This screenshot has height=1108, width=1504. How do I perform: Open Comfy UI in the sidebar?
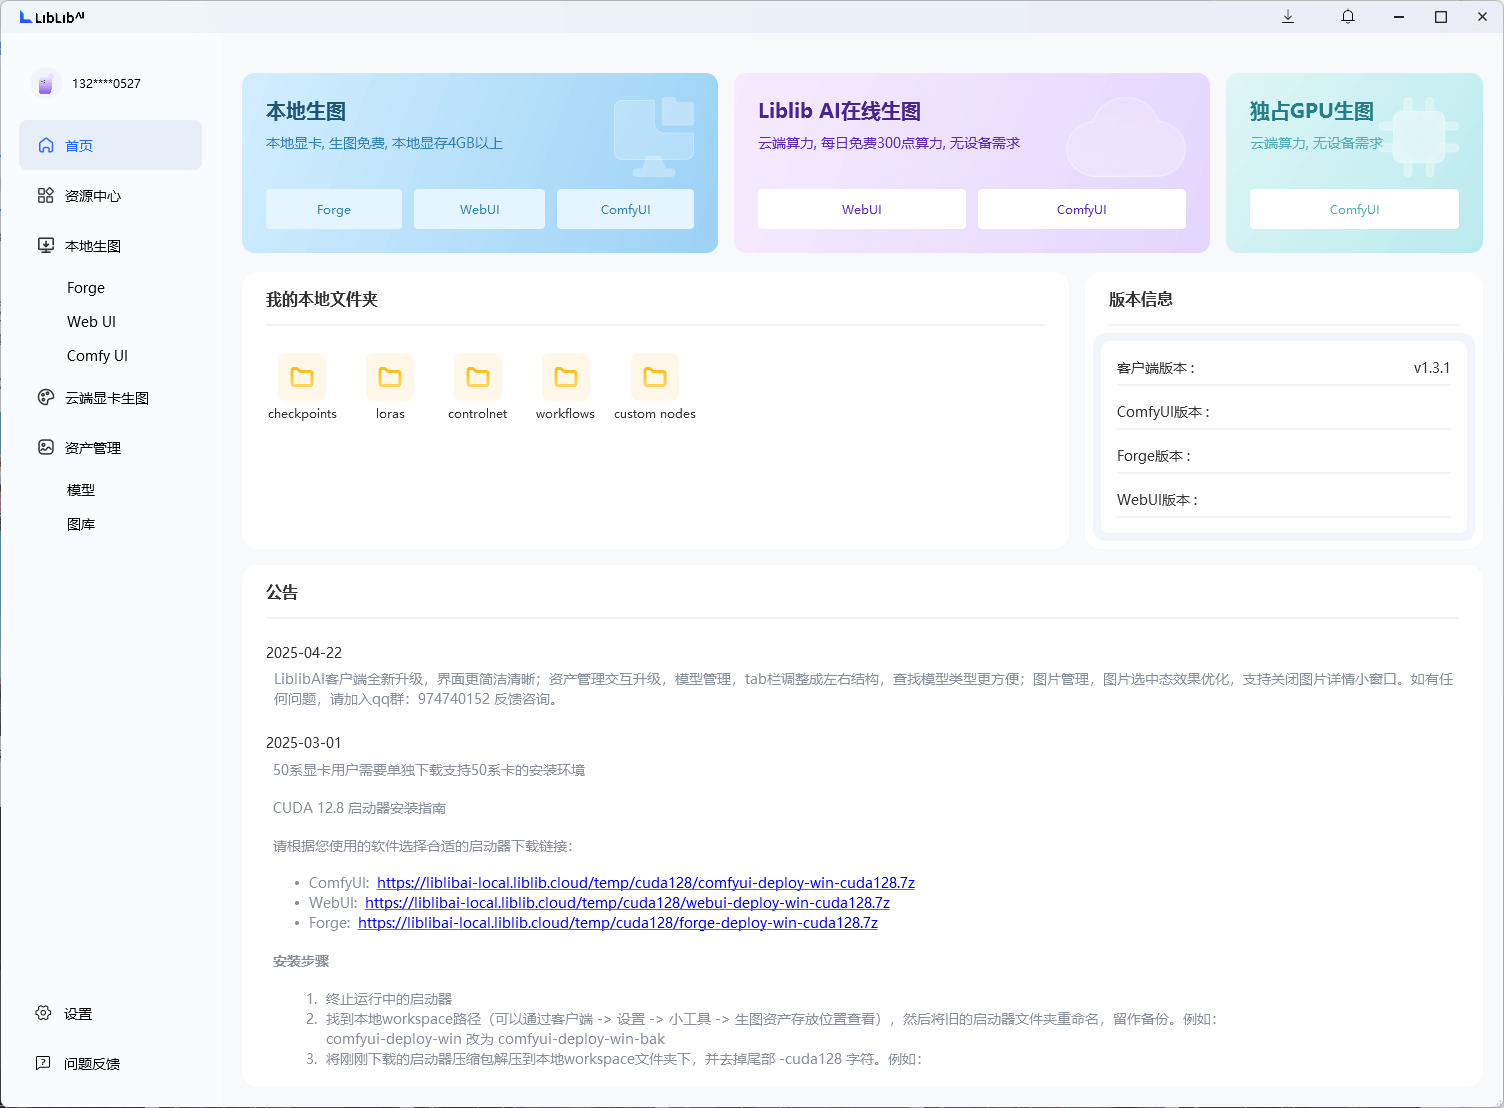tap(97, 356)
